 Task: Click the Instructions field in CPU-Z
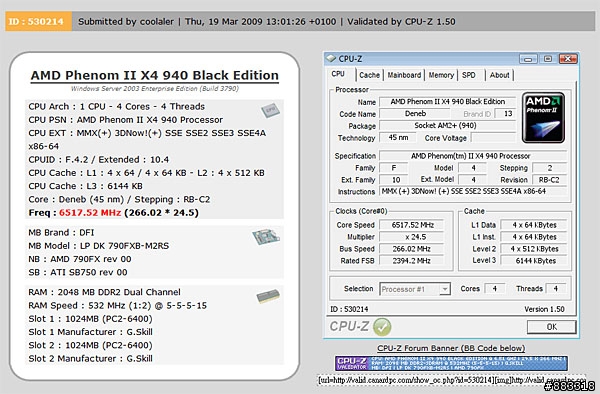[473, 191]
